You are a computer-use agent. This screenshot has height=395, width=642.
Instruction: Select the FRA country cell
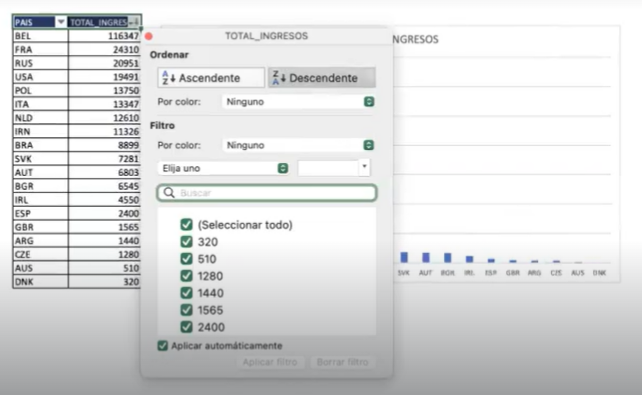pos(40,50)
